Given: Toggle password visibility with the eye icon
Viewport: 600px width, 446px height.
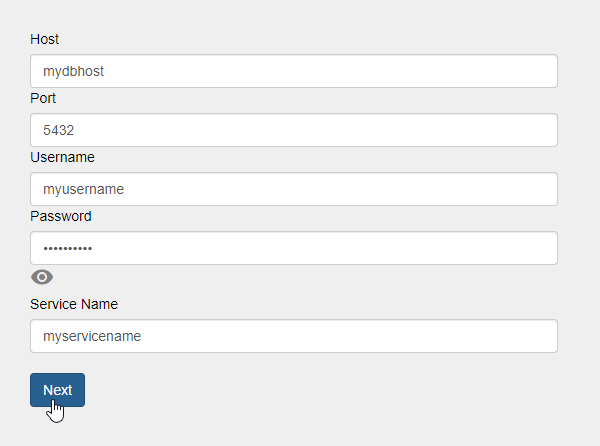Looking at the screenshot, I should click(42, 277).
